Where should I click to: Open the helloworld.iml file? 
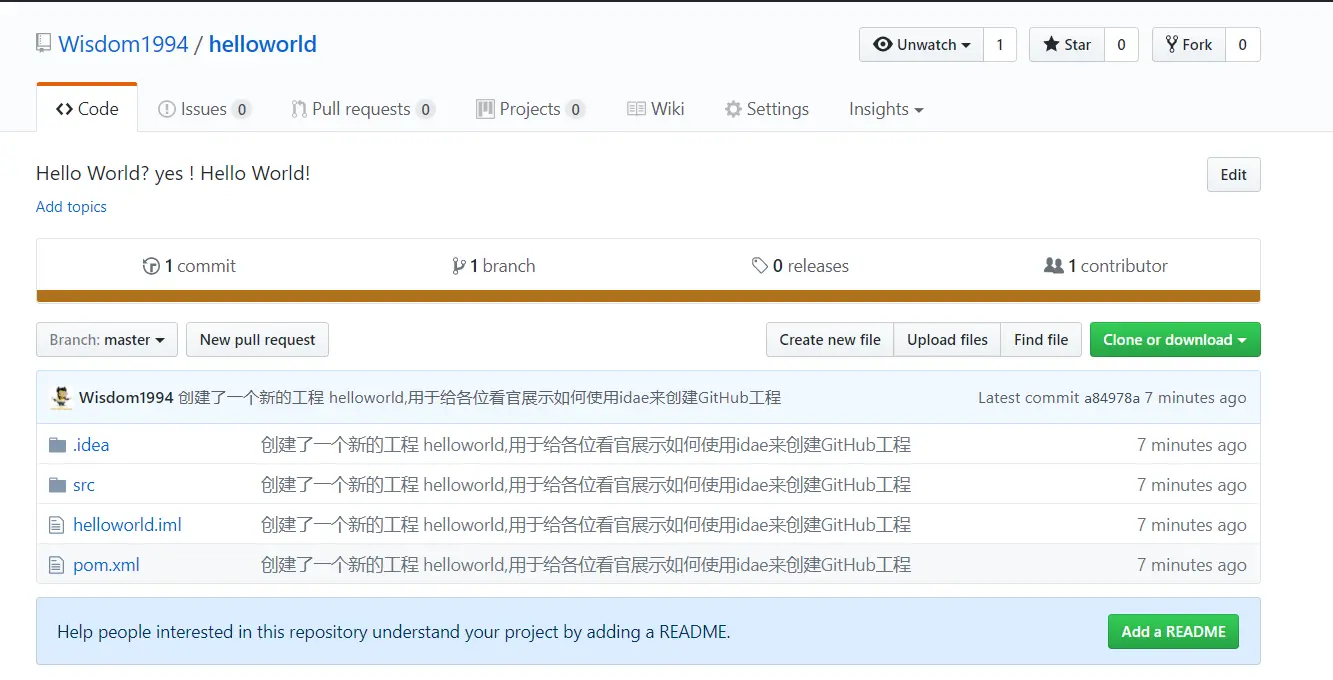coord(127,525)
